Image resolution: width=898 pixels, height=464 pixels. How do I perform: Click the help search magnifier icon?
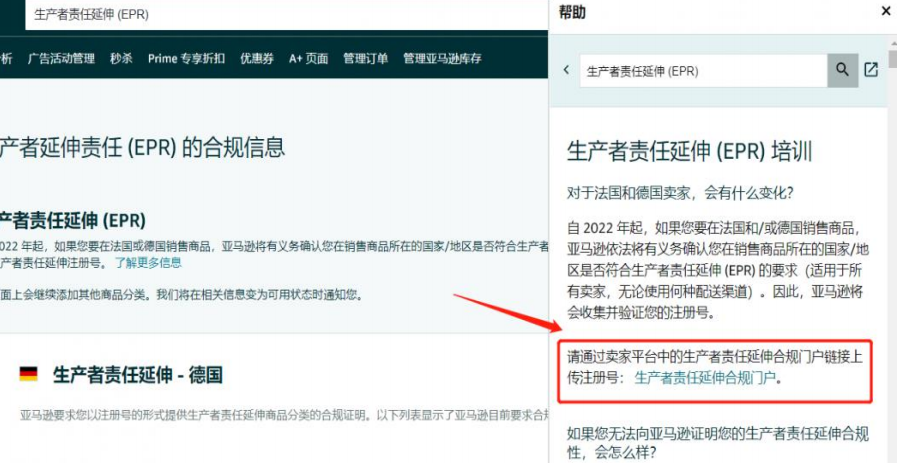point(842,70)
